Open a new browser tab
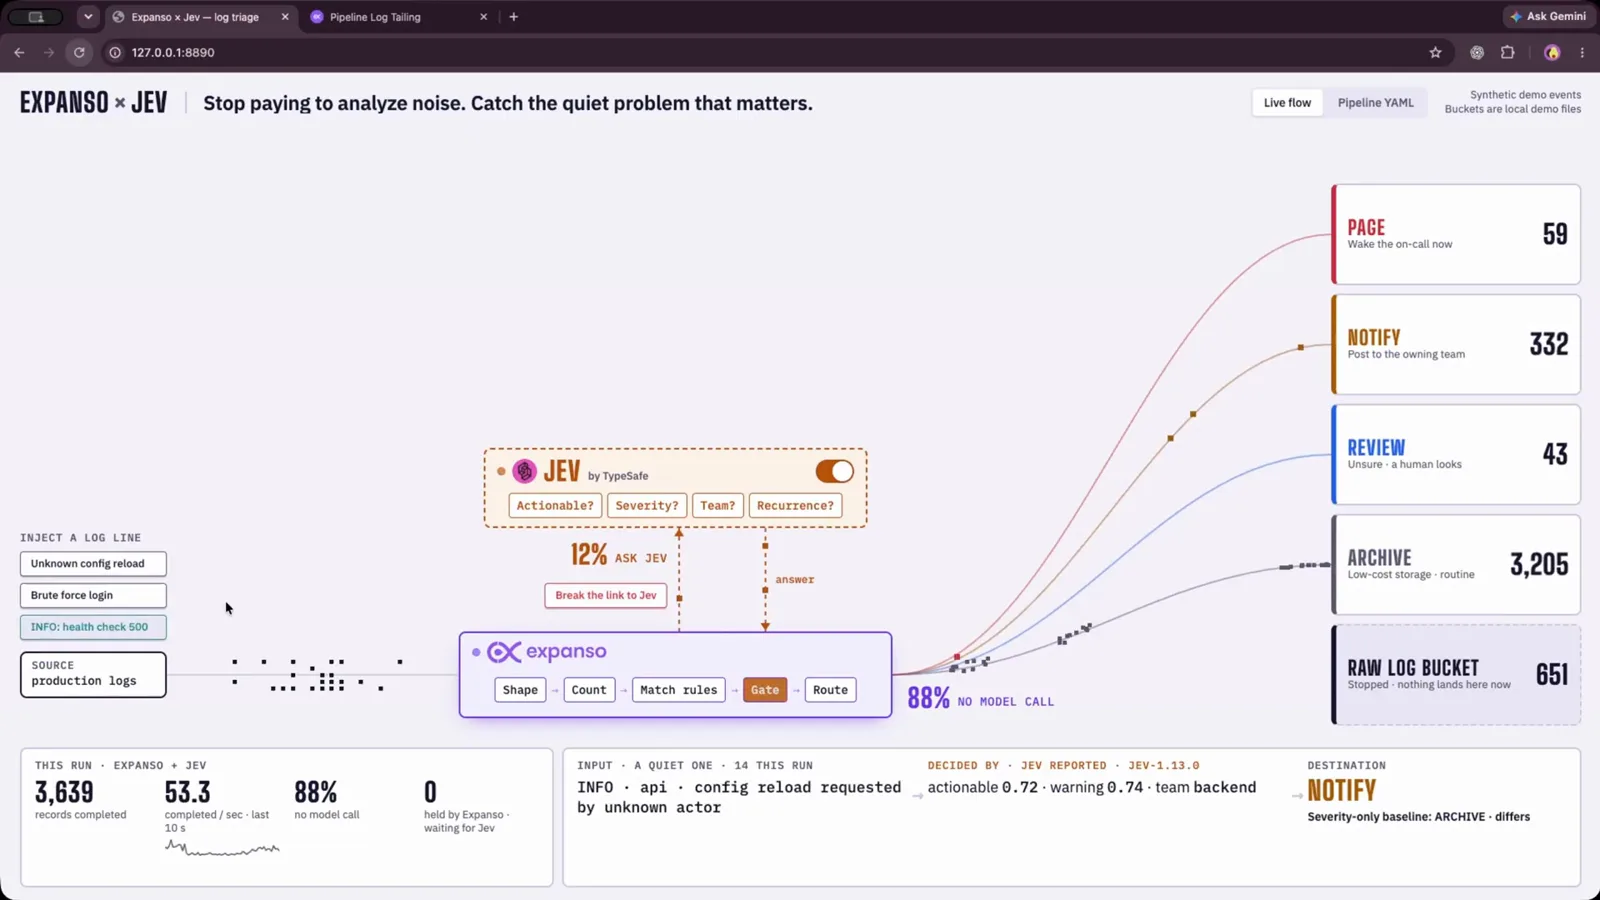Image resolution: width=1600 pixels, height=900 pixels. click(x=514, y=17)
